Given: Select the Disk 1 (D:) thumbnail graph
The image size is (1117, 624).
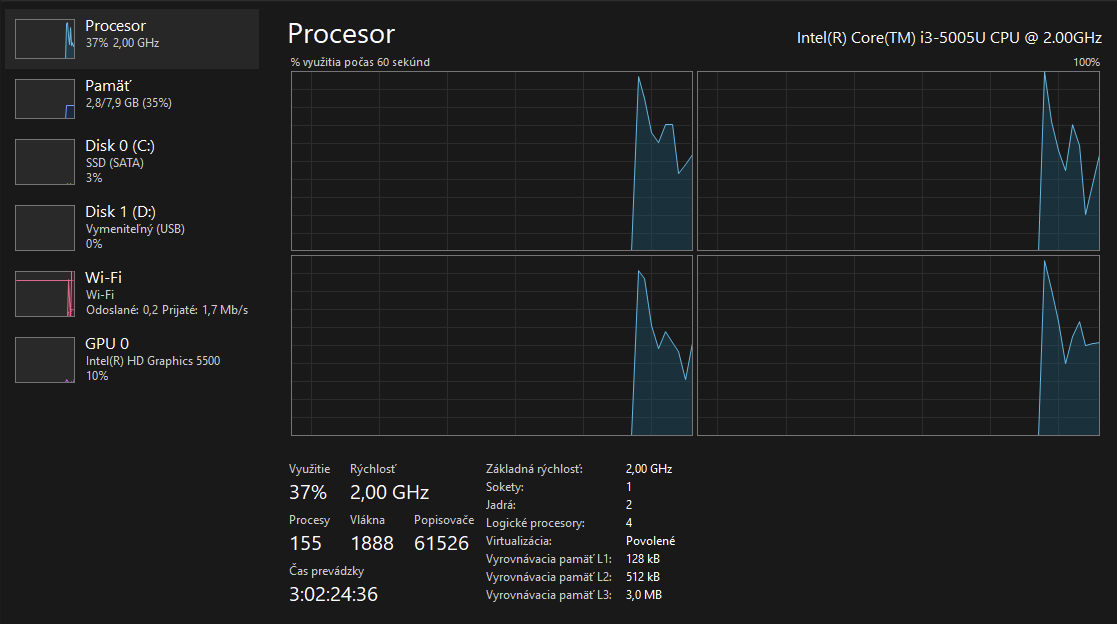Looking at the screenshot, I should click(45, 228).
